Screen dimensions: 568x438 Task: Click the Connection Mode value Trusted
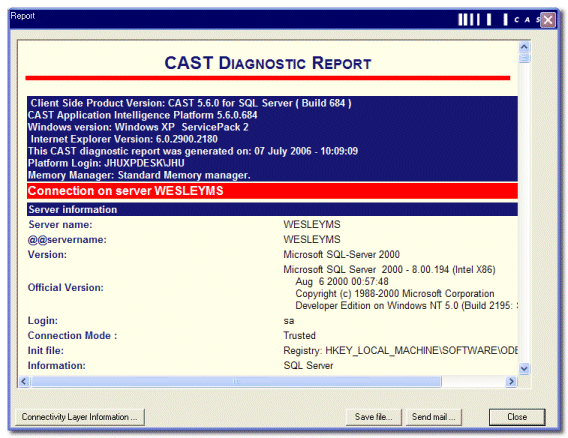coord(300,335)
